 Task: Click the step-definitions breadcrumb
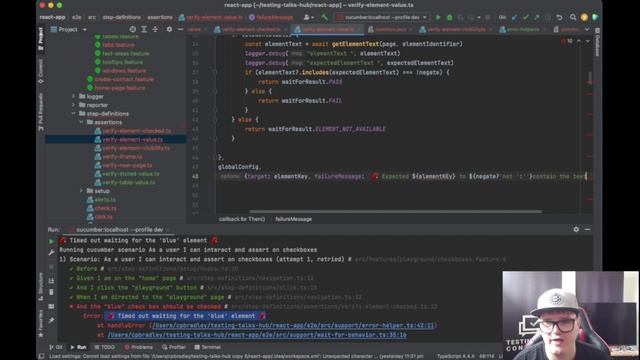pyautogui.click(x=122, y=18)
